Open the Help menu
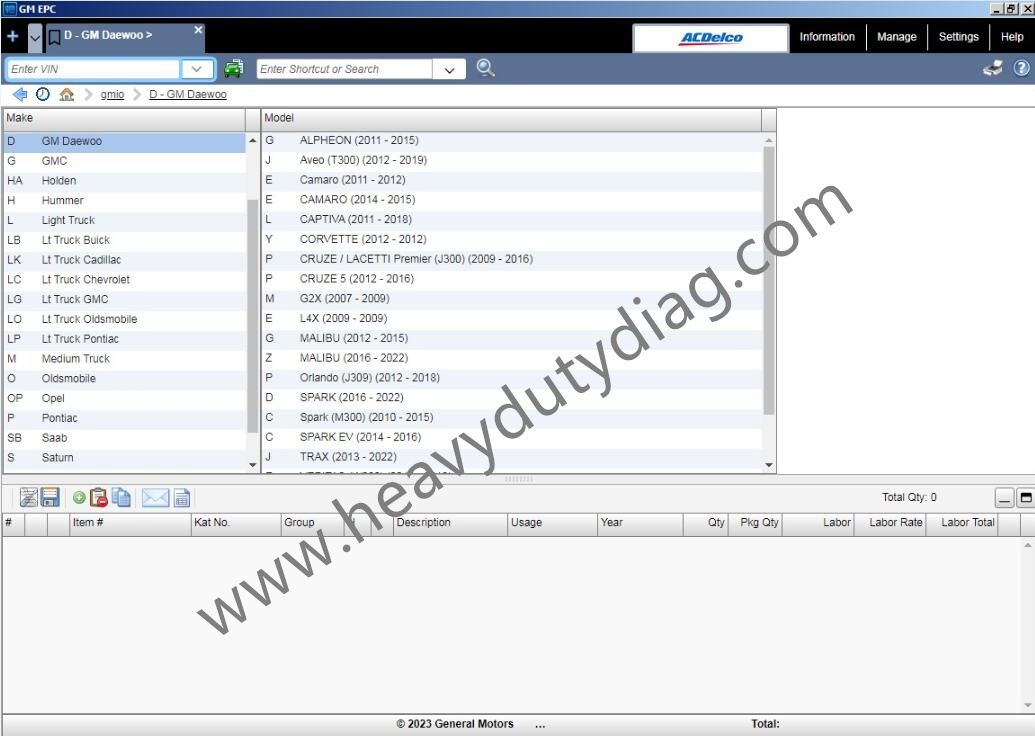Viewport: 1035px width, 736px height. tap(1012, 37)
